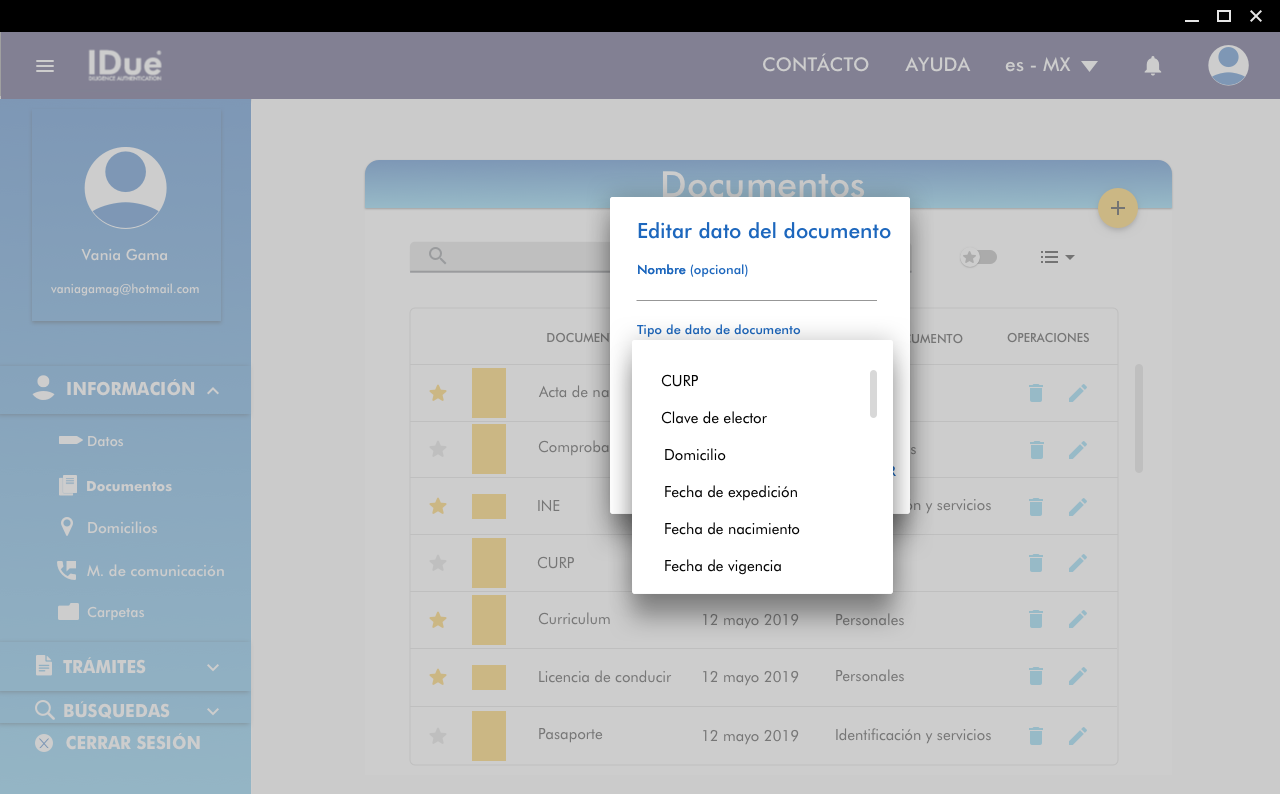Viewport: 1280px width, 794px height.
Task: Delete the Licencia de conducir document
Action: [1036, 676]
